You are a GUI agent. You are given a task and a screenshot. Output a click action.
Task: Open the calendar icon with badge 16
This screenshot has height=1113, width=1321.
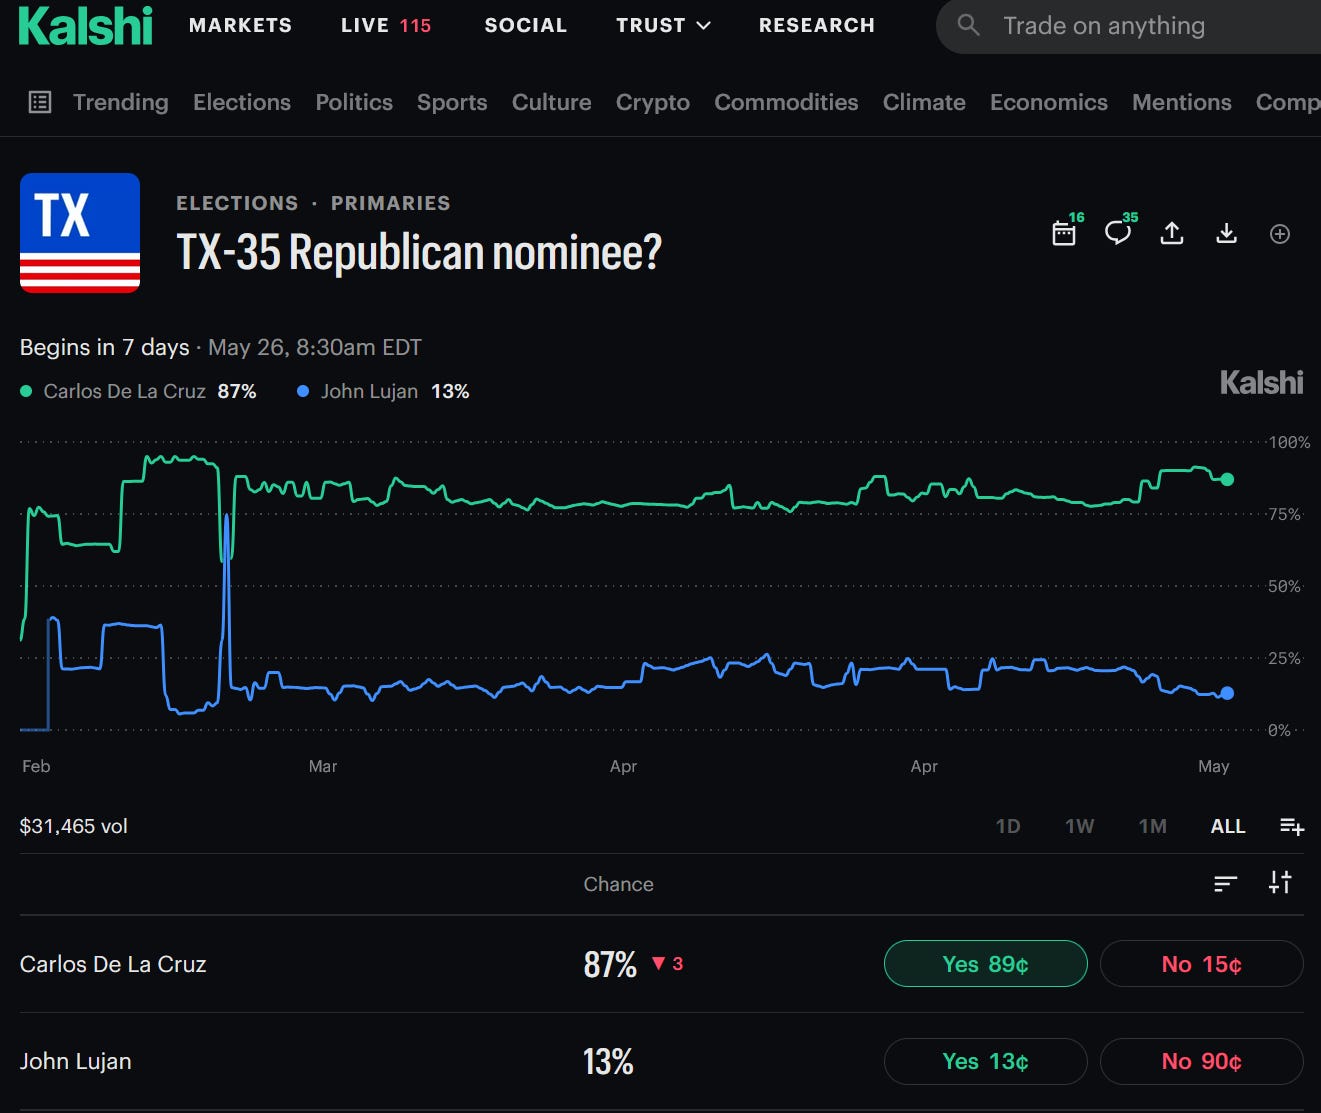click(x=1064, y=233)
